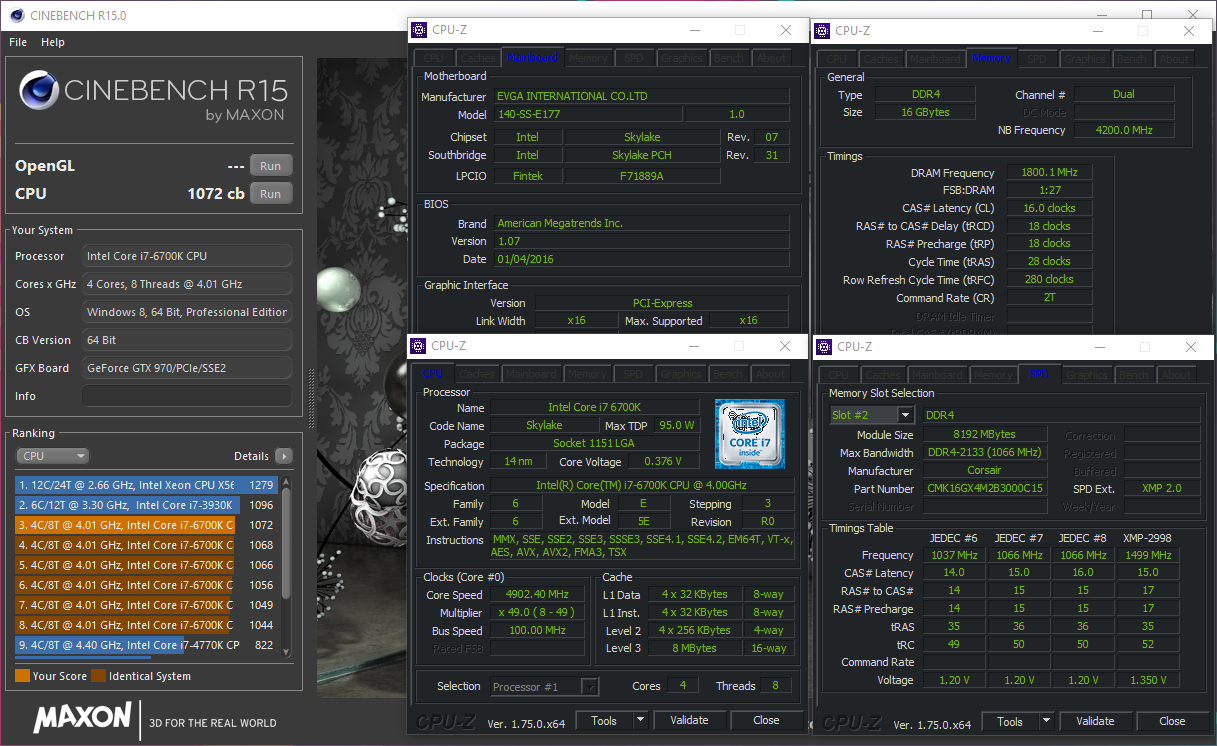
Task: Click the GFX Board value GeForce GTX 970
Action: 187,368
